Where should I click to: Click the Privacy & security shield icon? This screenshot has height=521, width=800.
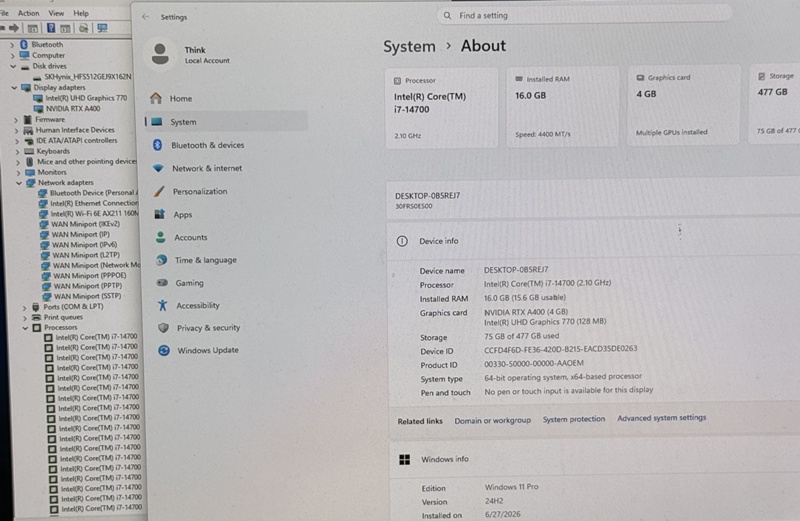coord(163,328)
